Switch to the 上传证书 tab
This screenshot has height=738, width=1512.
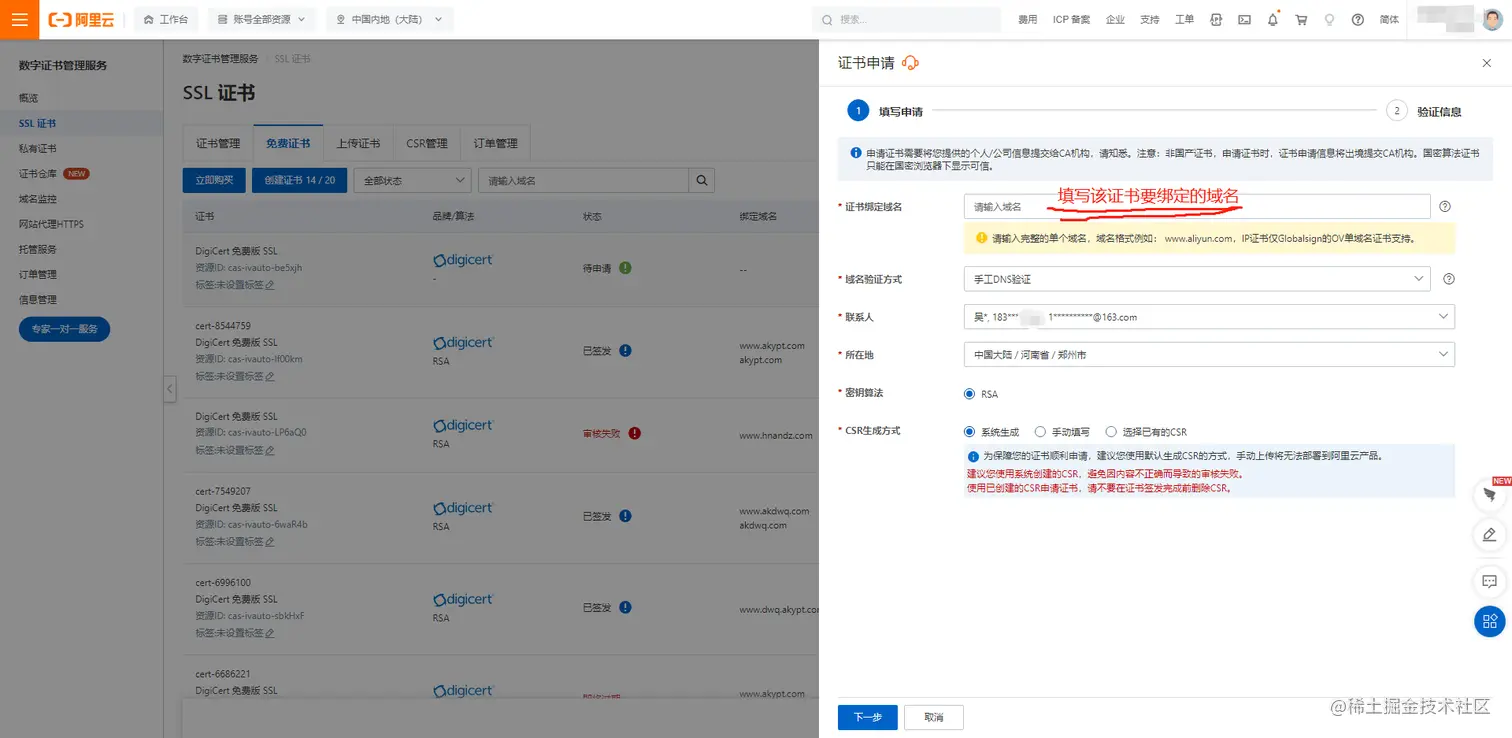coord(358,143)
